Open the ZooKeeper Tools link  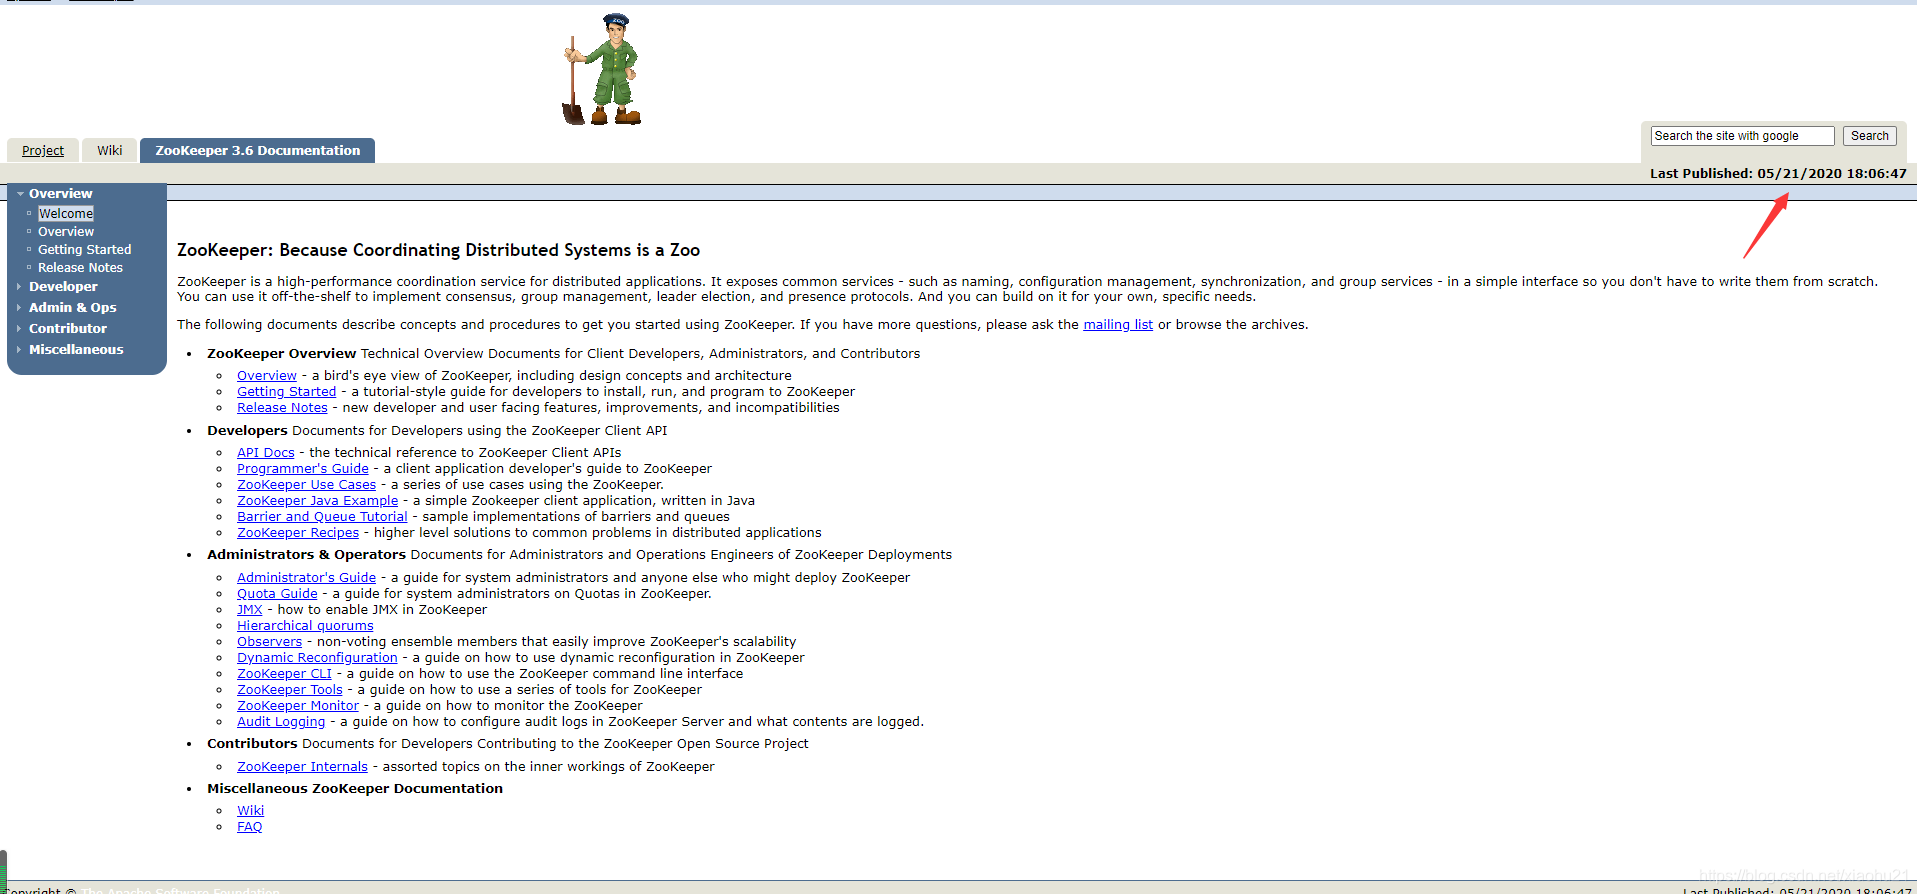[290, 690]
